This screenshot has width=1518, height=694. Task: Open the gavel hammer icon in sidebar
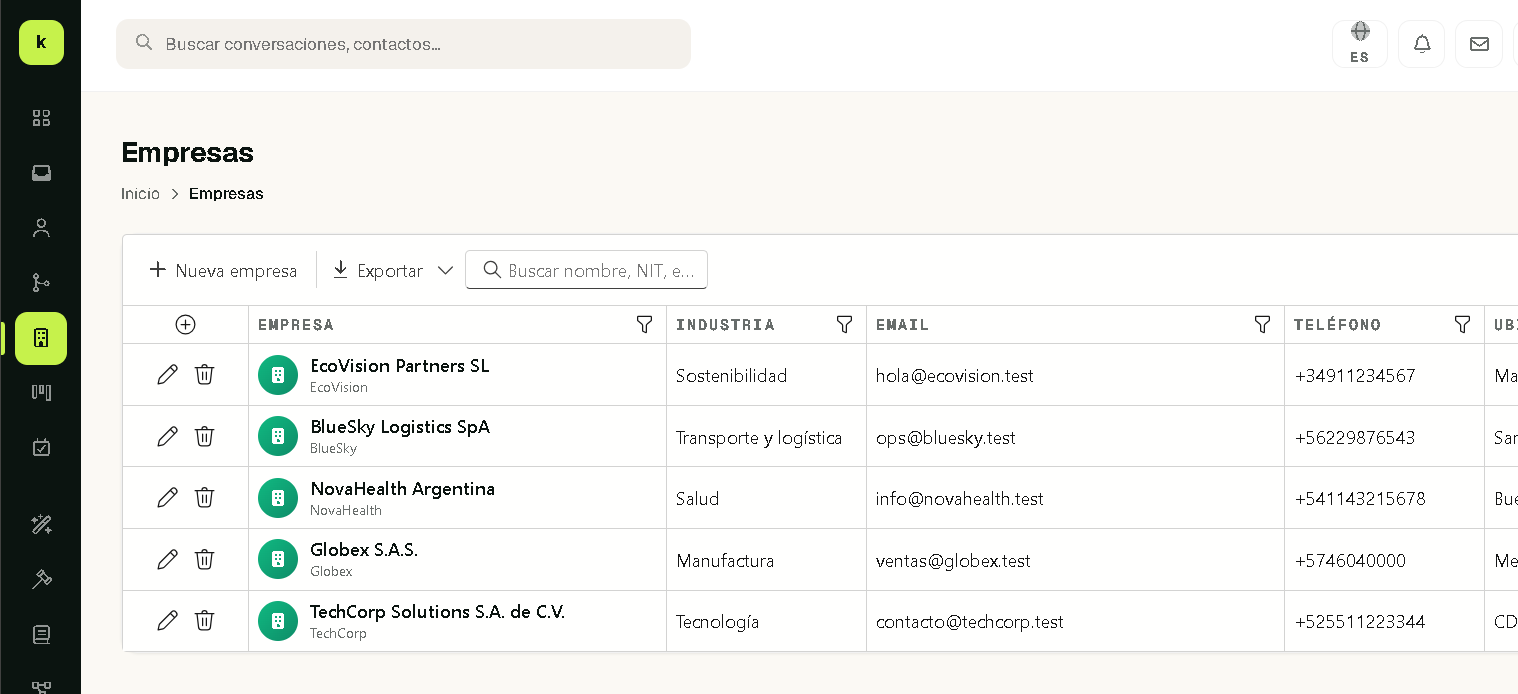(41, 579)
